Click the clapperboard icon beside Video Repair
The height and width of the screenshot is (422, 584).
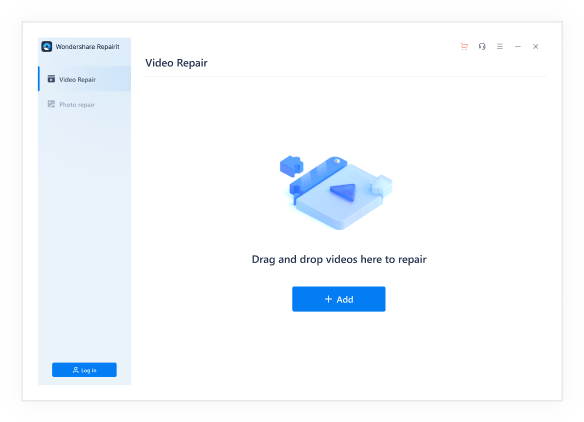pos(51,79)
